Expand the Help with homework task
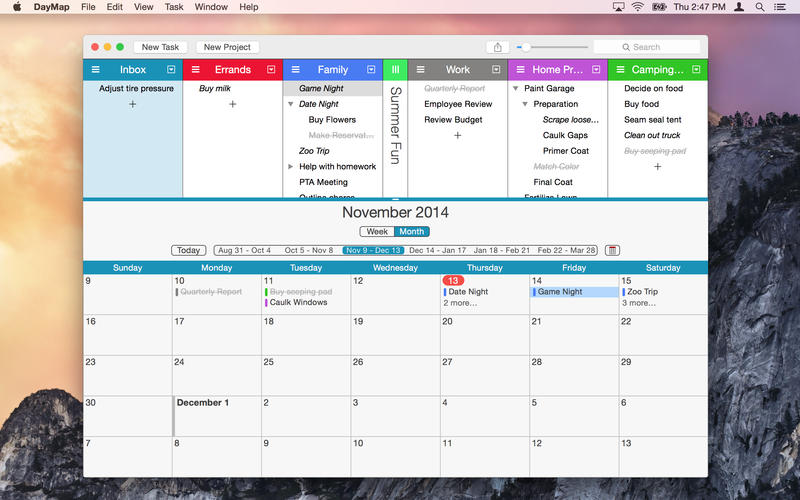This screenshot has width=800, height=500. (290, 167)
